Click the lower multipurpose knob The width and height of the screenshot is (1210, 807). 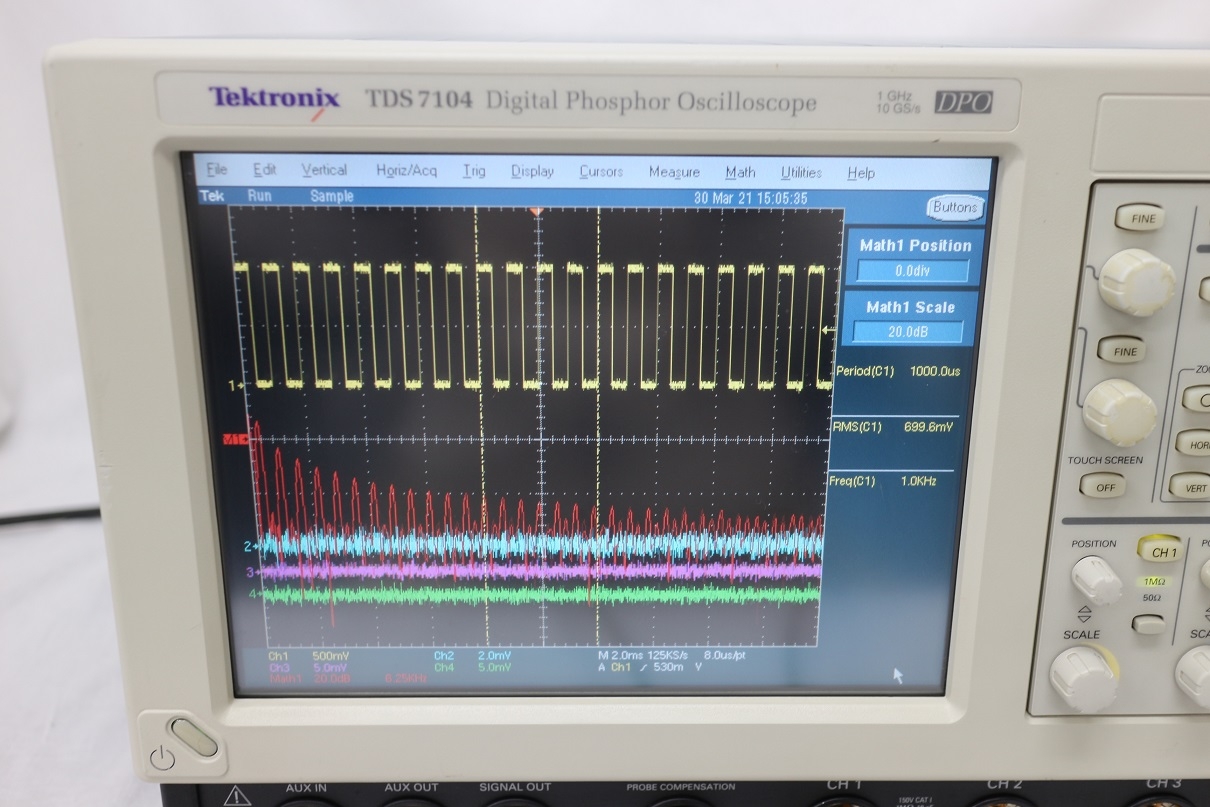coord(1119,412)
